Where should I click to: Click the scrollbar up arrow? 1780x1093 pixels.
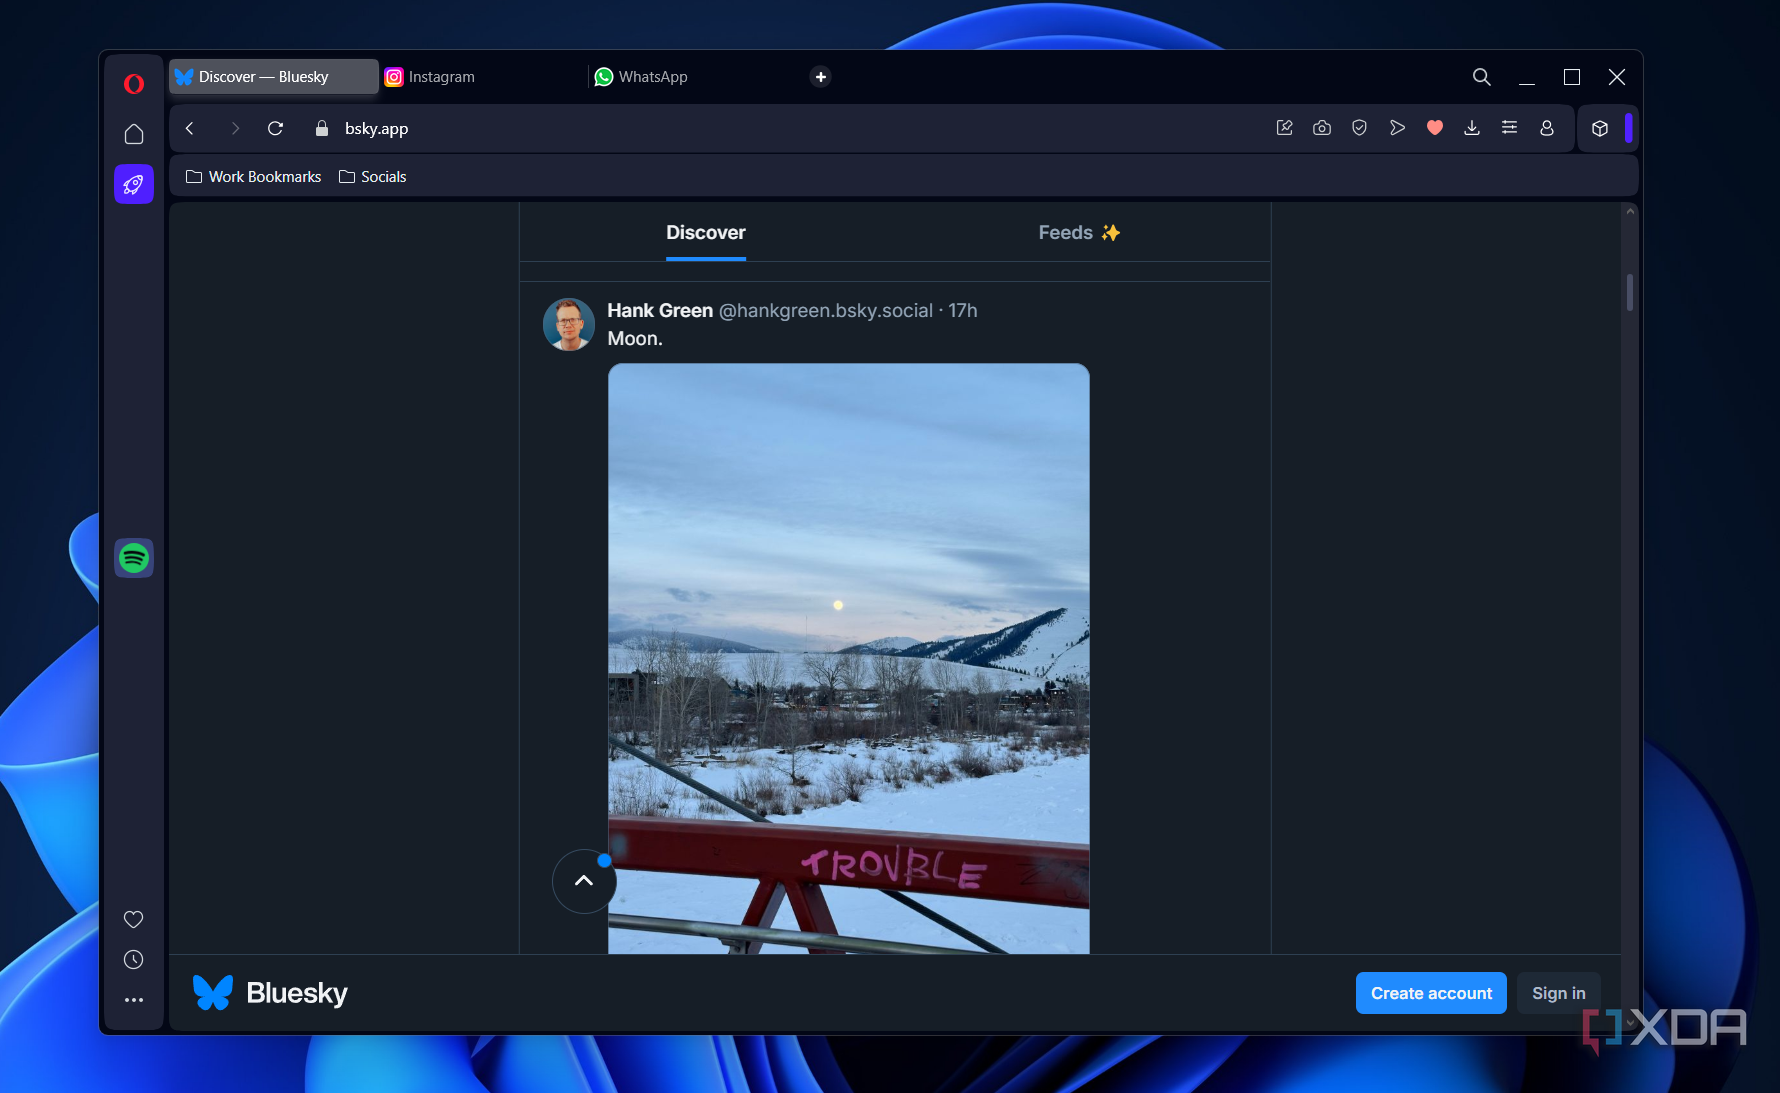pyautogui.click(x=1630, y=212)
